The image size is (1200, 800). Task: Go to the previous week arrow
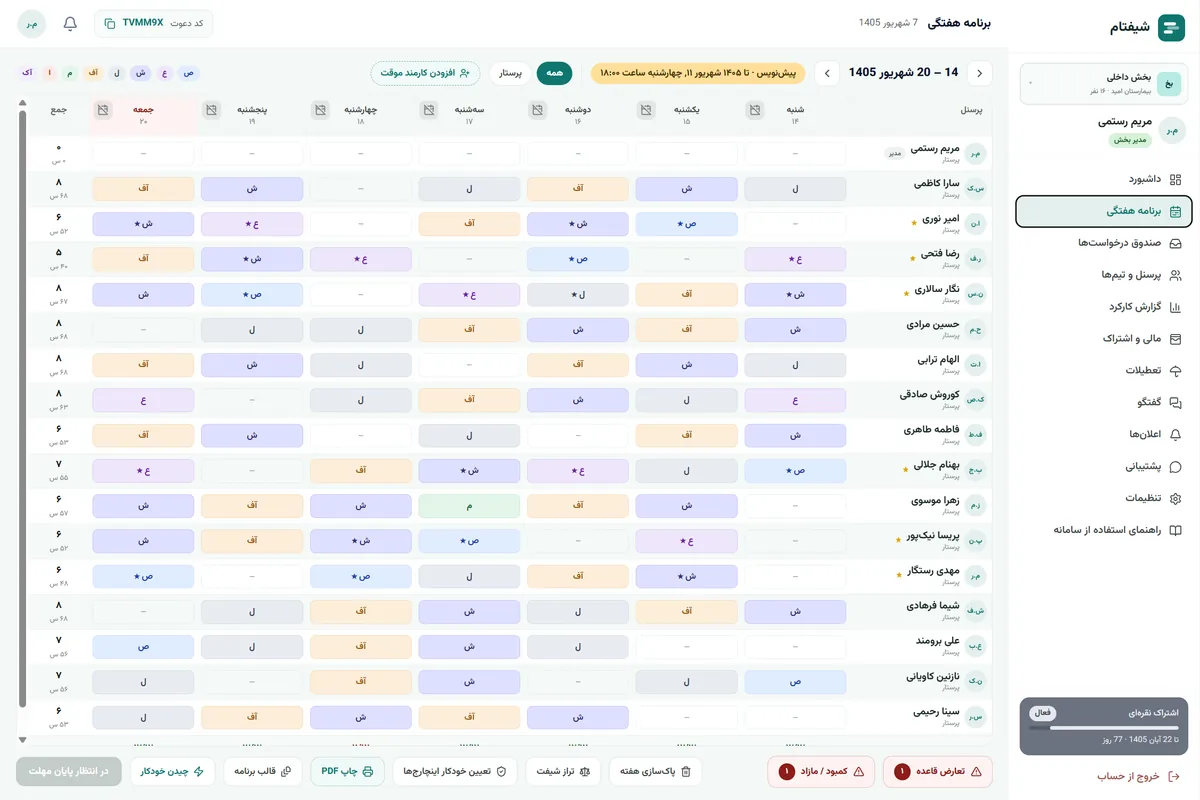pos(981,73)
